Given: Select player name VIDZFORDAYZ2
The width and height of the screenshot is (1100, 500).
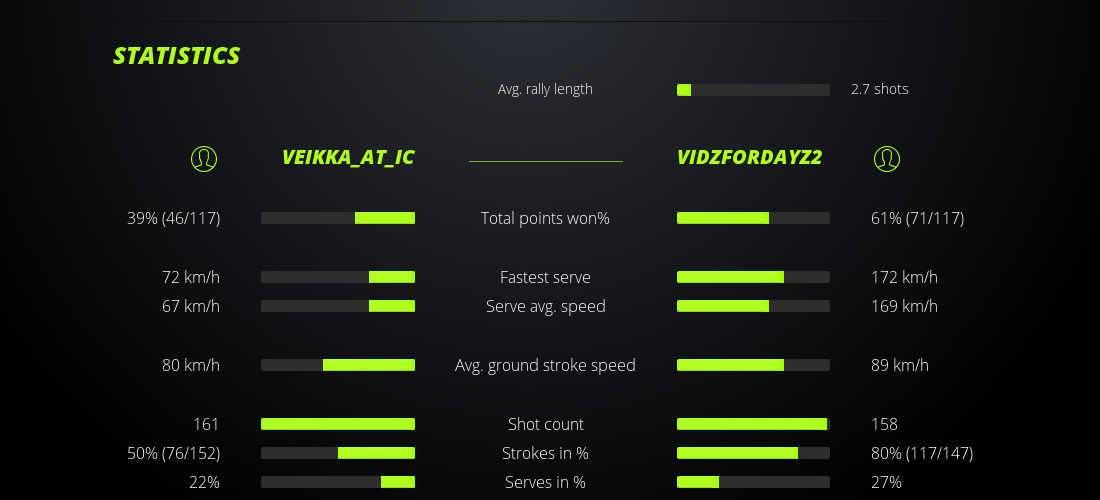Looking at the screenshot, I should (x=749, y=158).
